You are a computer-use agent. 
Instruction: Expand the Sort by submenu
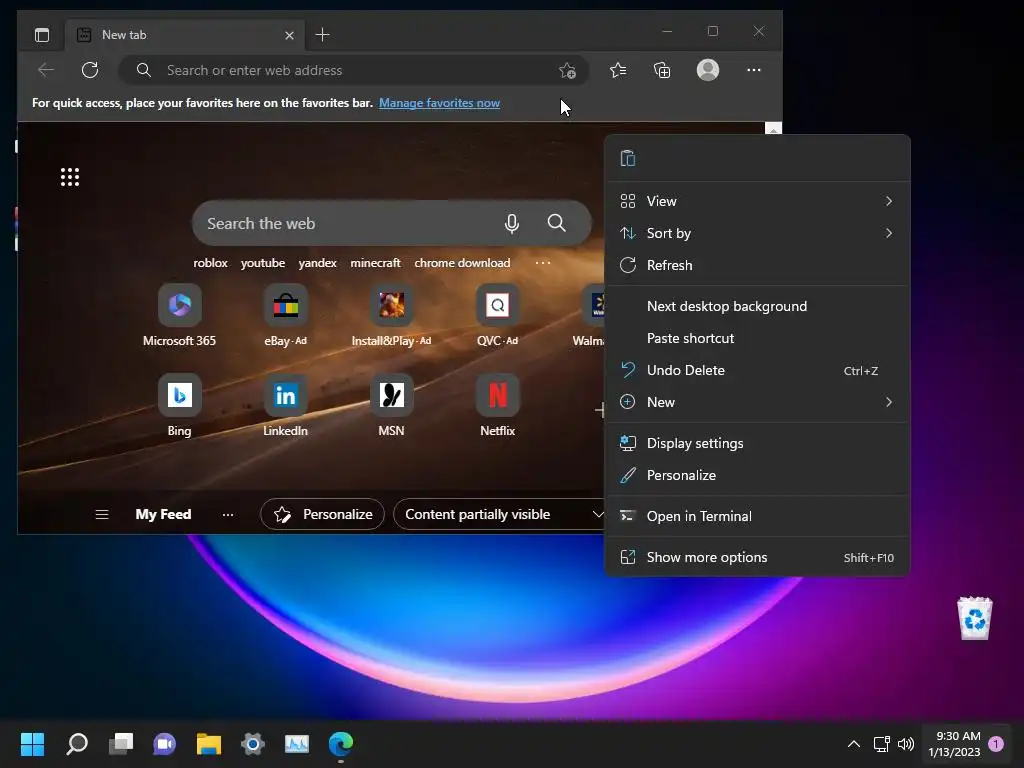point(758,233)
